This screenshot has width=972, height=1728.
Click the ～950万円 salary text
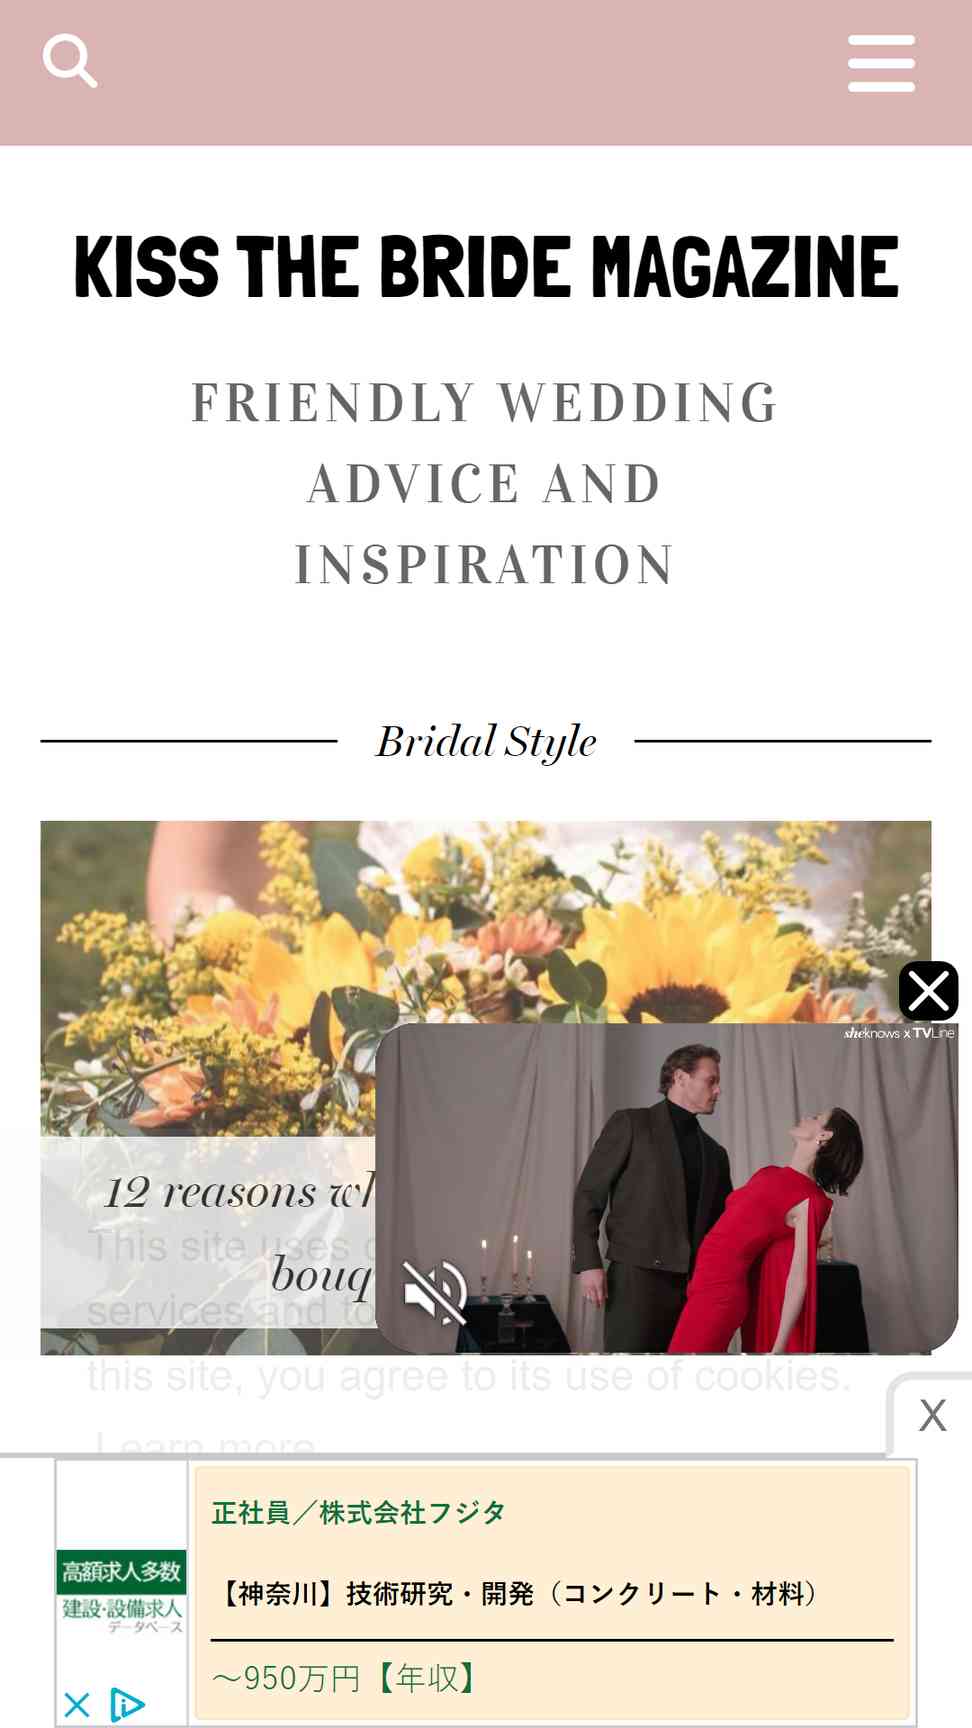pyautogui.click(x=345, y=1678)
